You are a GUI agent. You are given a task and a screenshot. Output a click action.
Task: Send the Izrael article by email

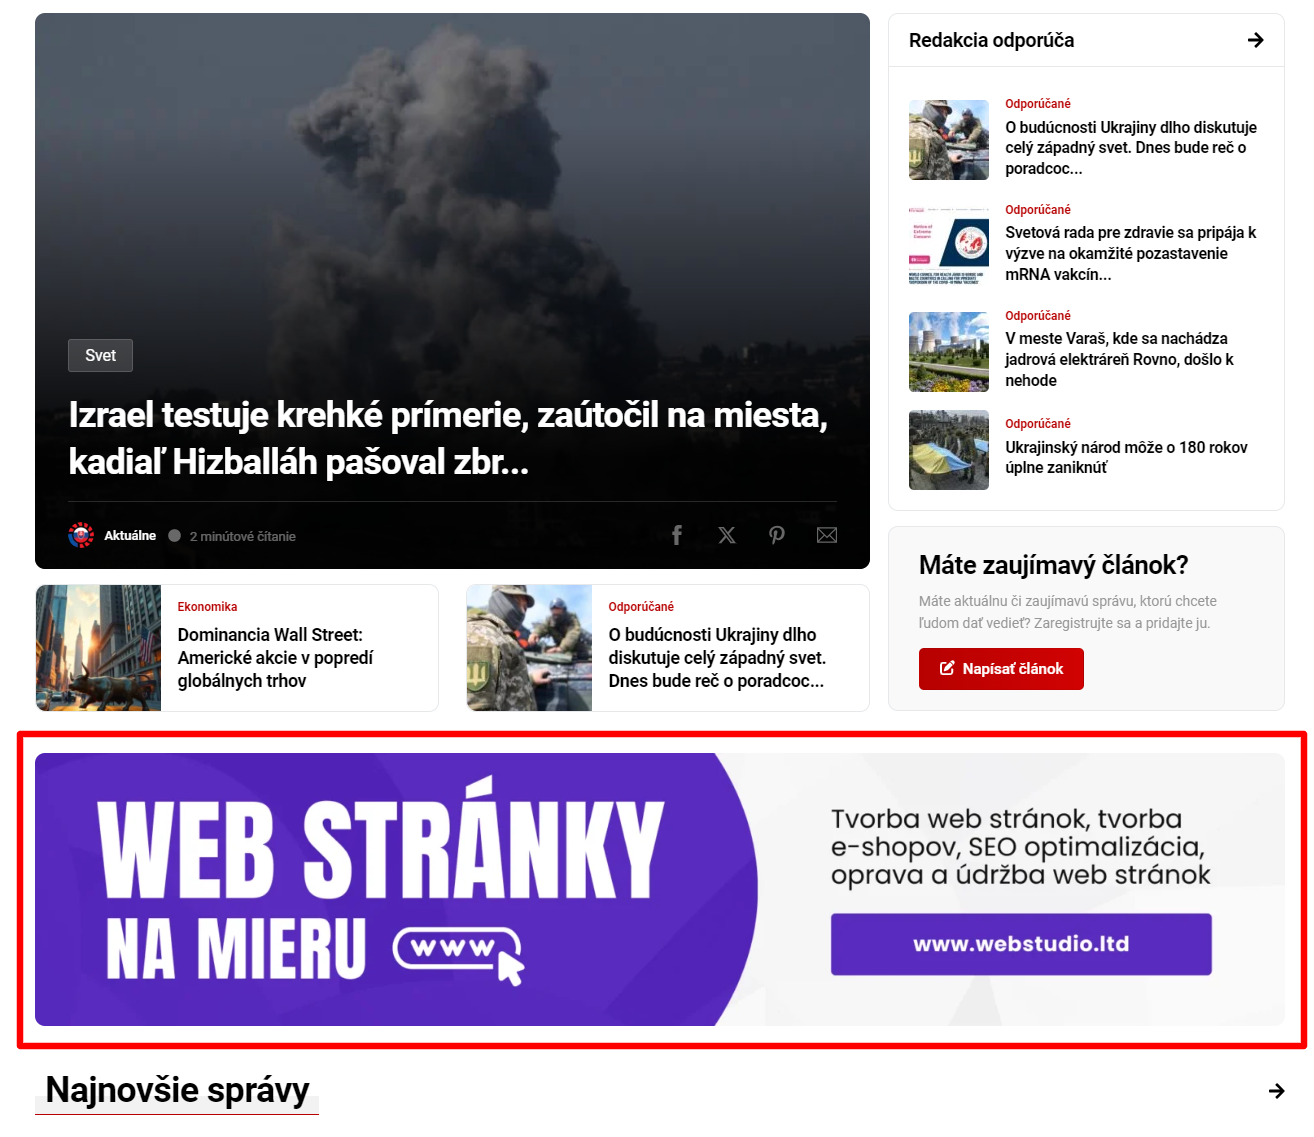coord(827,535)
